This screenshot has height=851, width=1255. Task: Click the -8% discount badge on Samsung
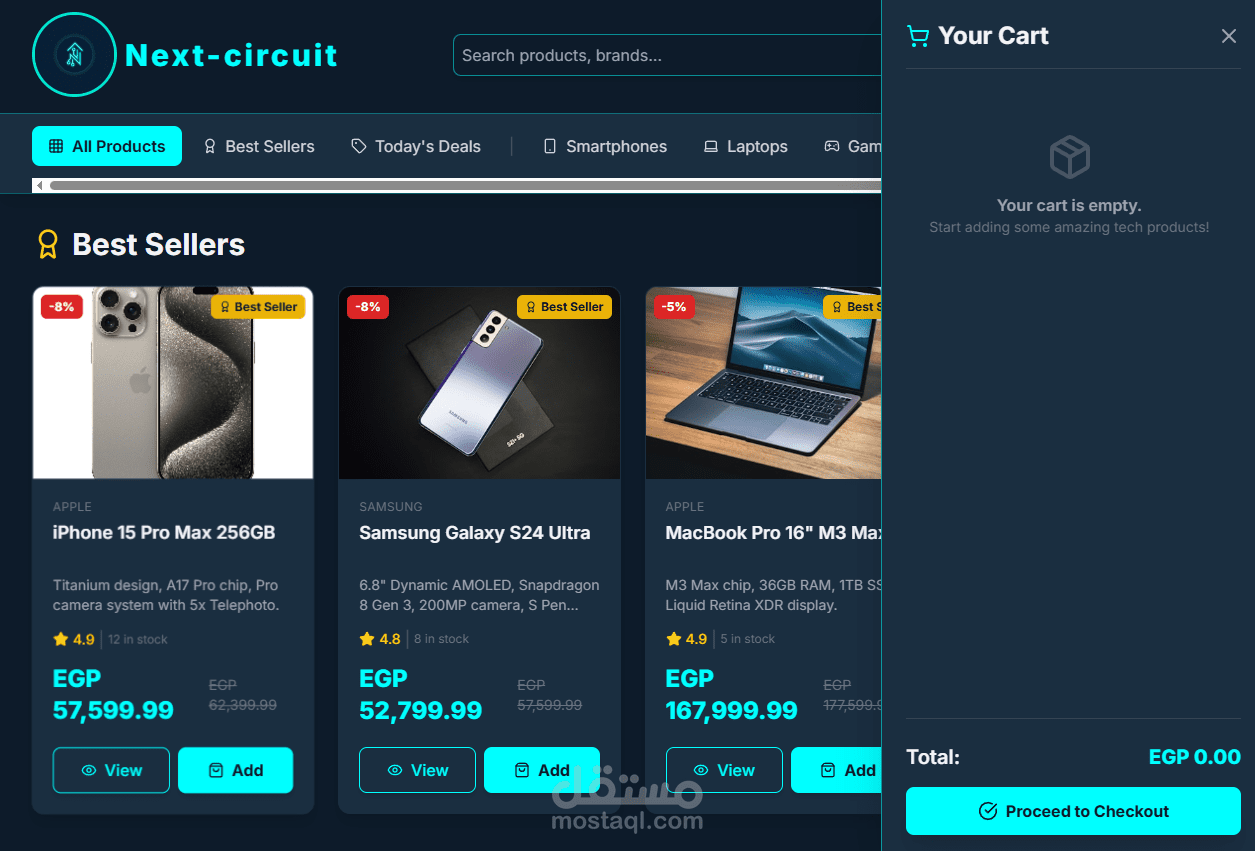point(368,307)
